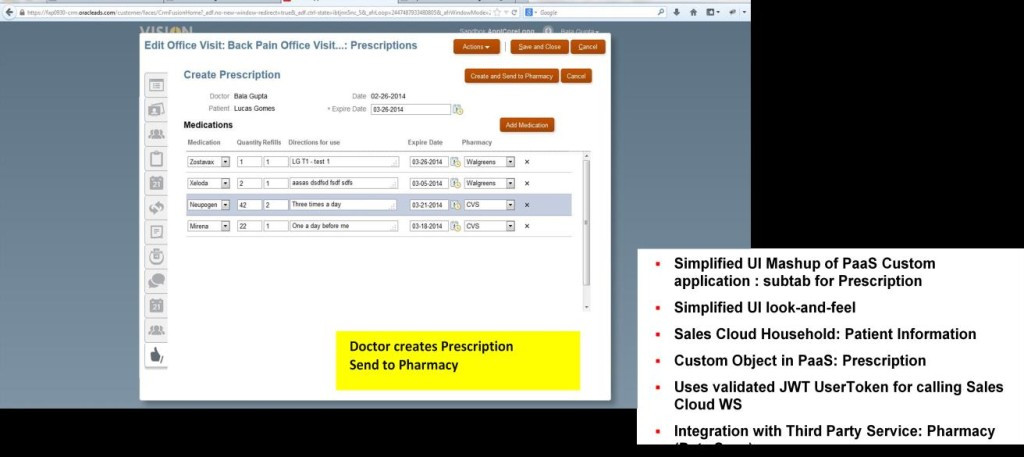Click the medications list scroll-up arrow
The width and height of the screenshot is (1024, 457).
point(586,156)
